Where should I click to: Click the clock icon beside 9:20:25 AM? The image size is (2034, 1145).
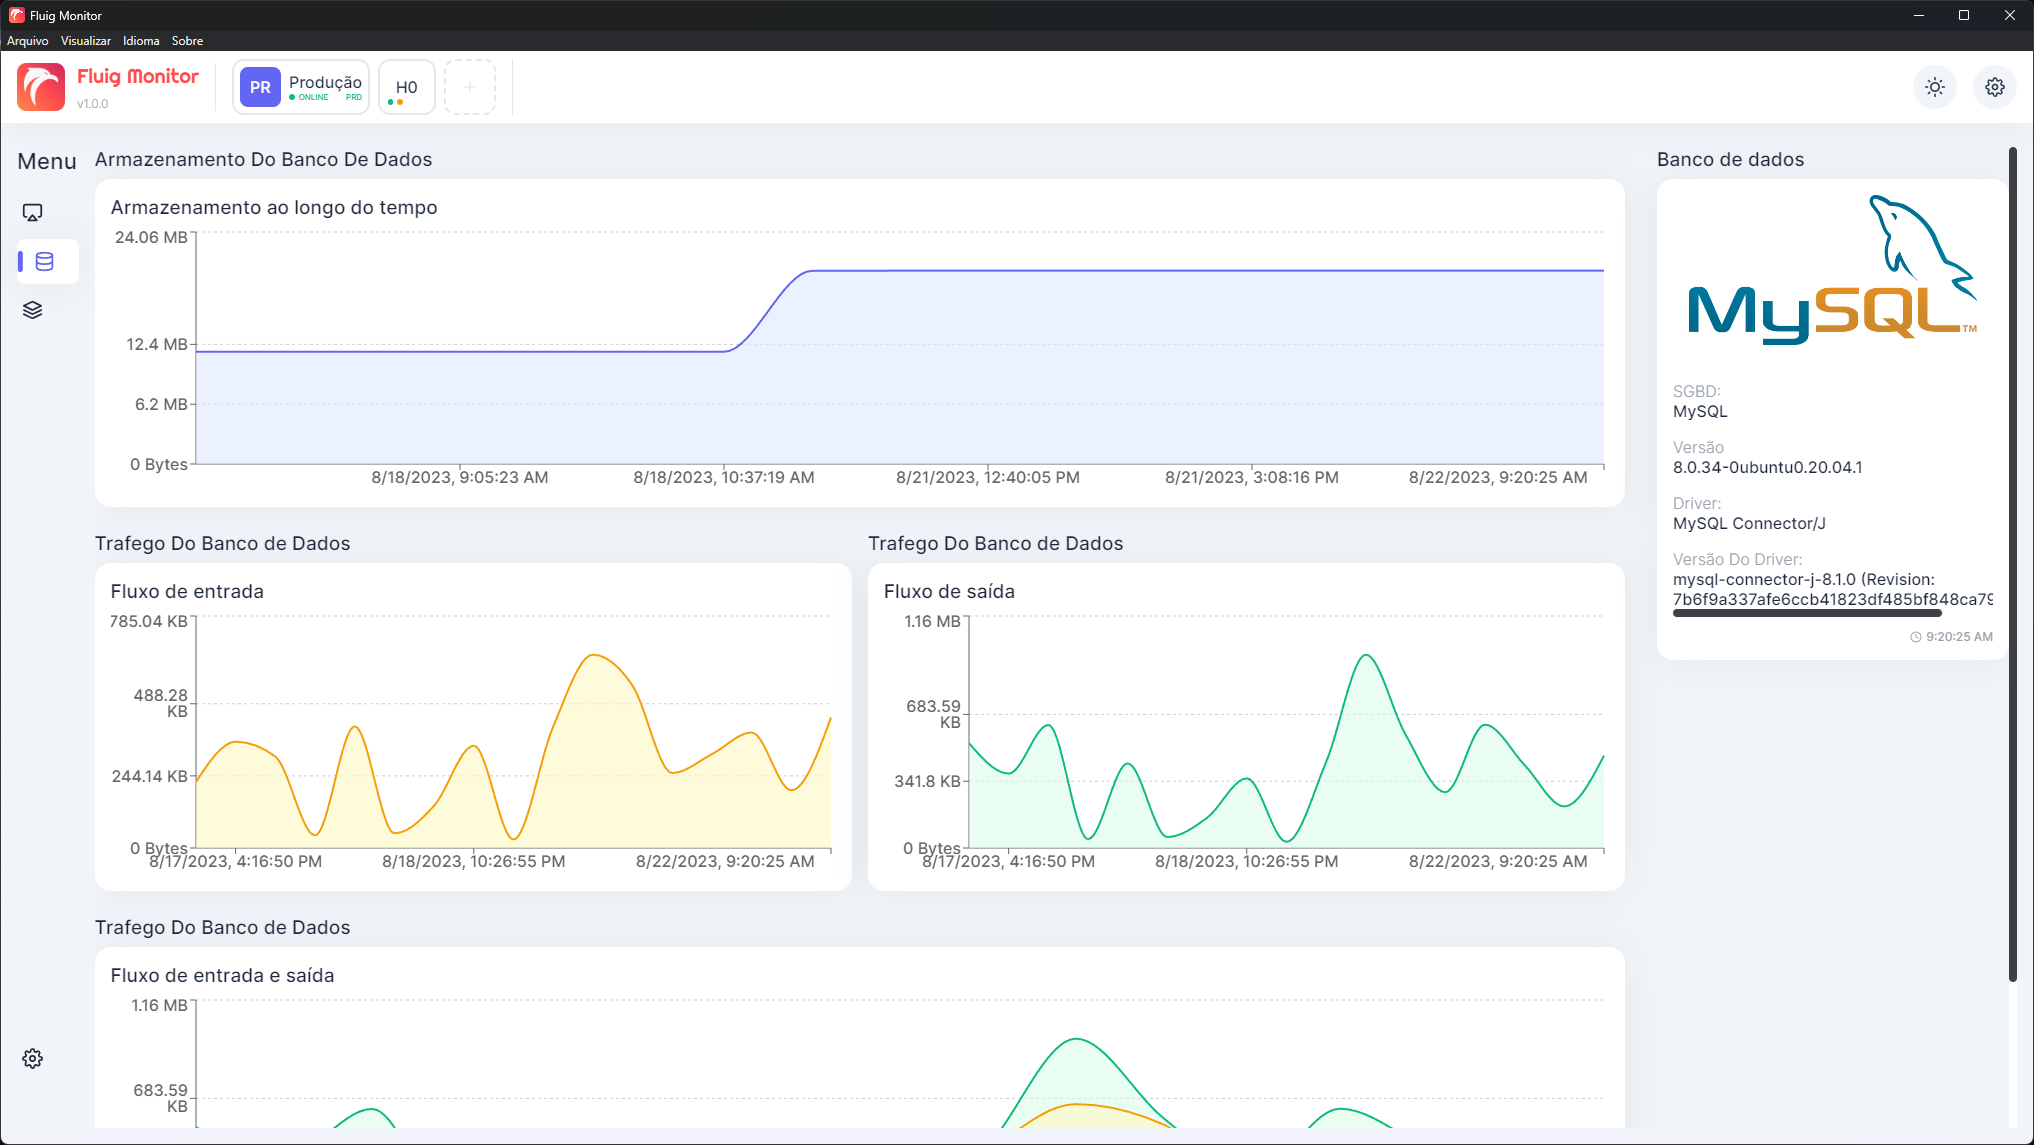[x=1916, y=637]
